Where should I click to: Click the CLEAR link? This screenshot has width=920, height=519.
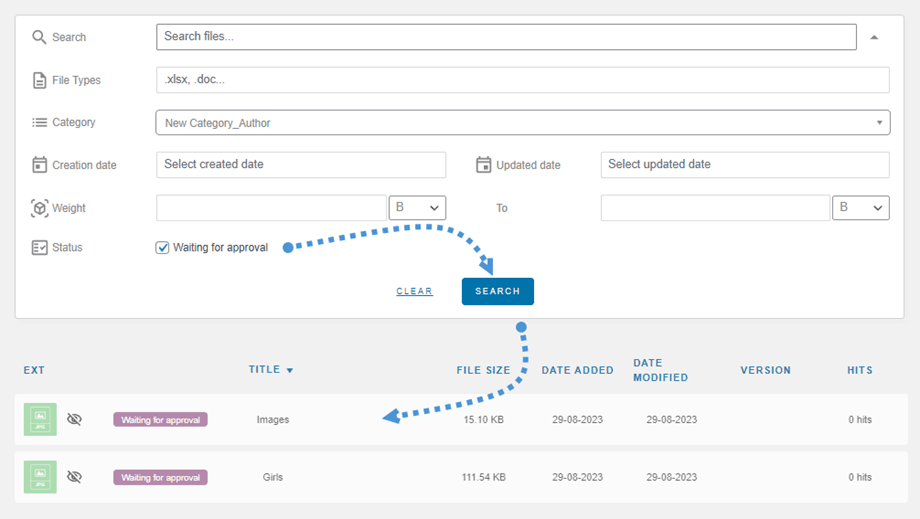click(x=414, y=292)
